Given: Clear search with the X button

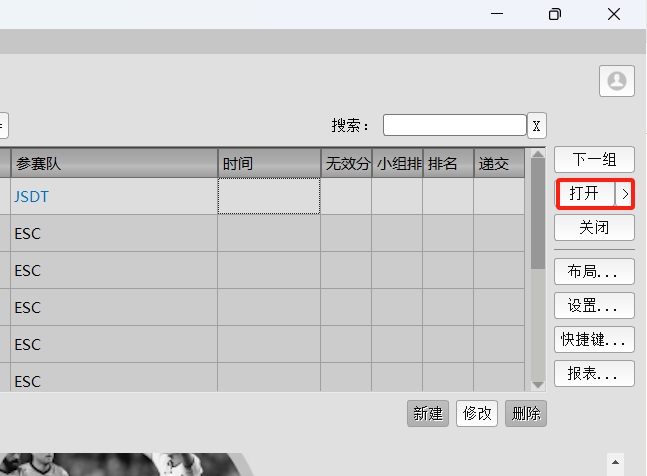Looking at the screenshot, I should coord(537,125).
